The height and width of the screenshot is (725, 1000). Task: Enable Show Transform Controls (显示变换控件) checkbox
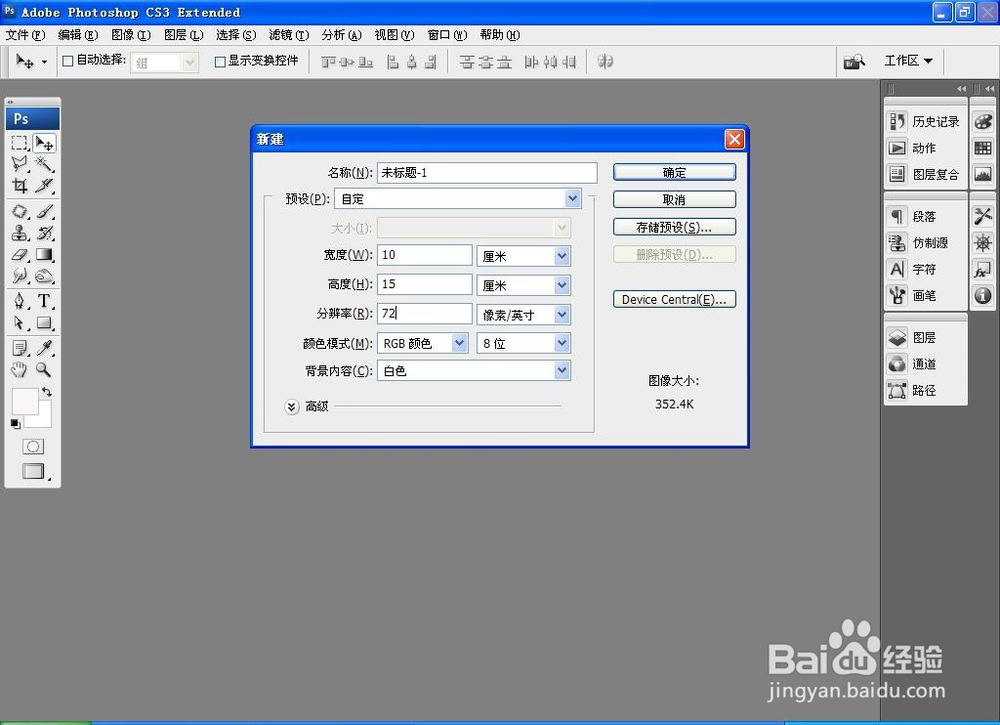pos(220,62)
